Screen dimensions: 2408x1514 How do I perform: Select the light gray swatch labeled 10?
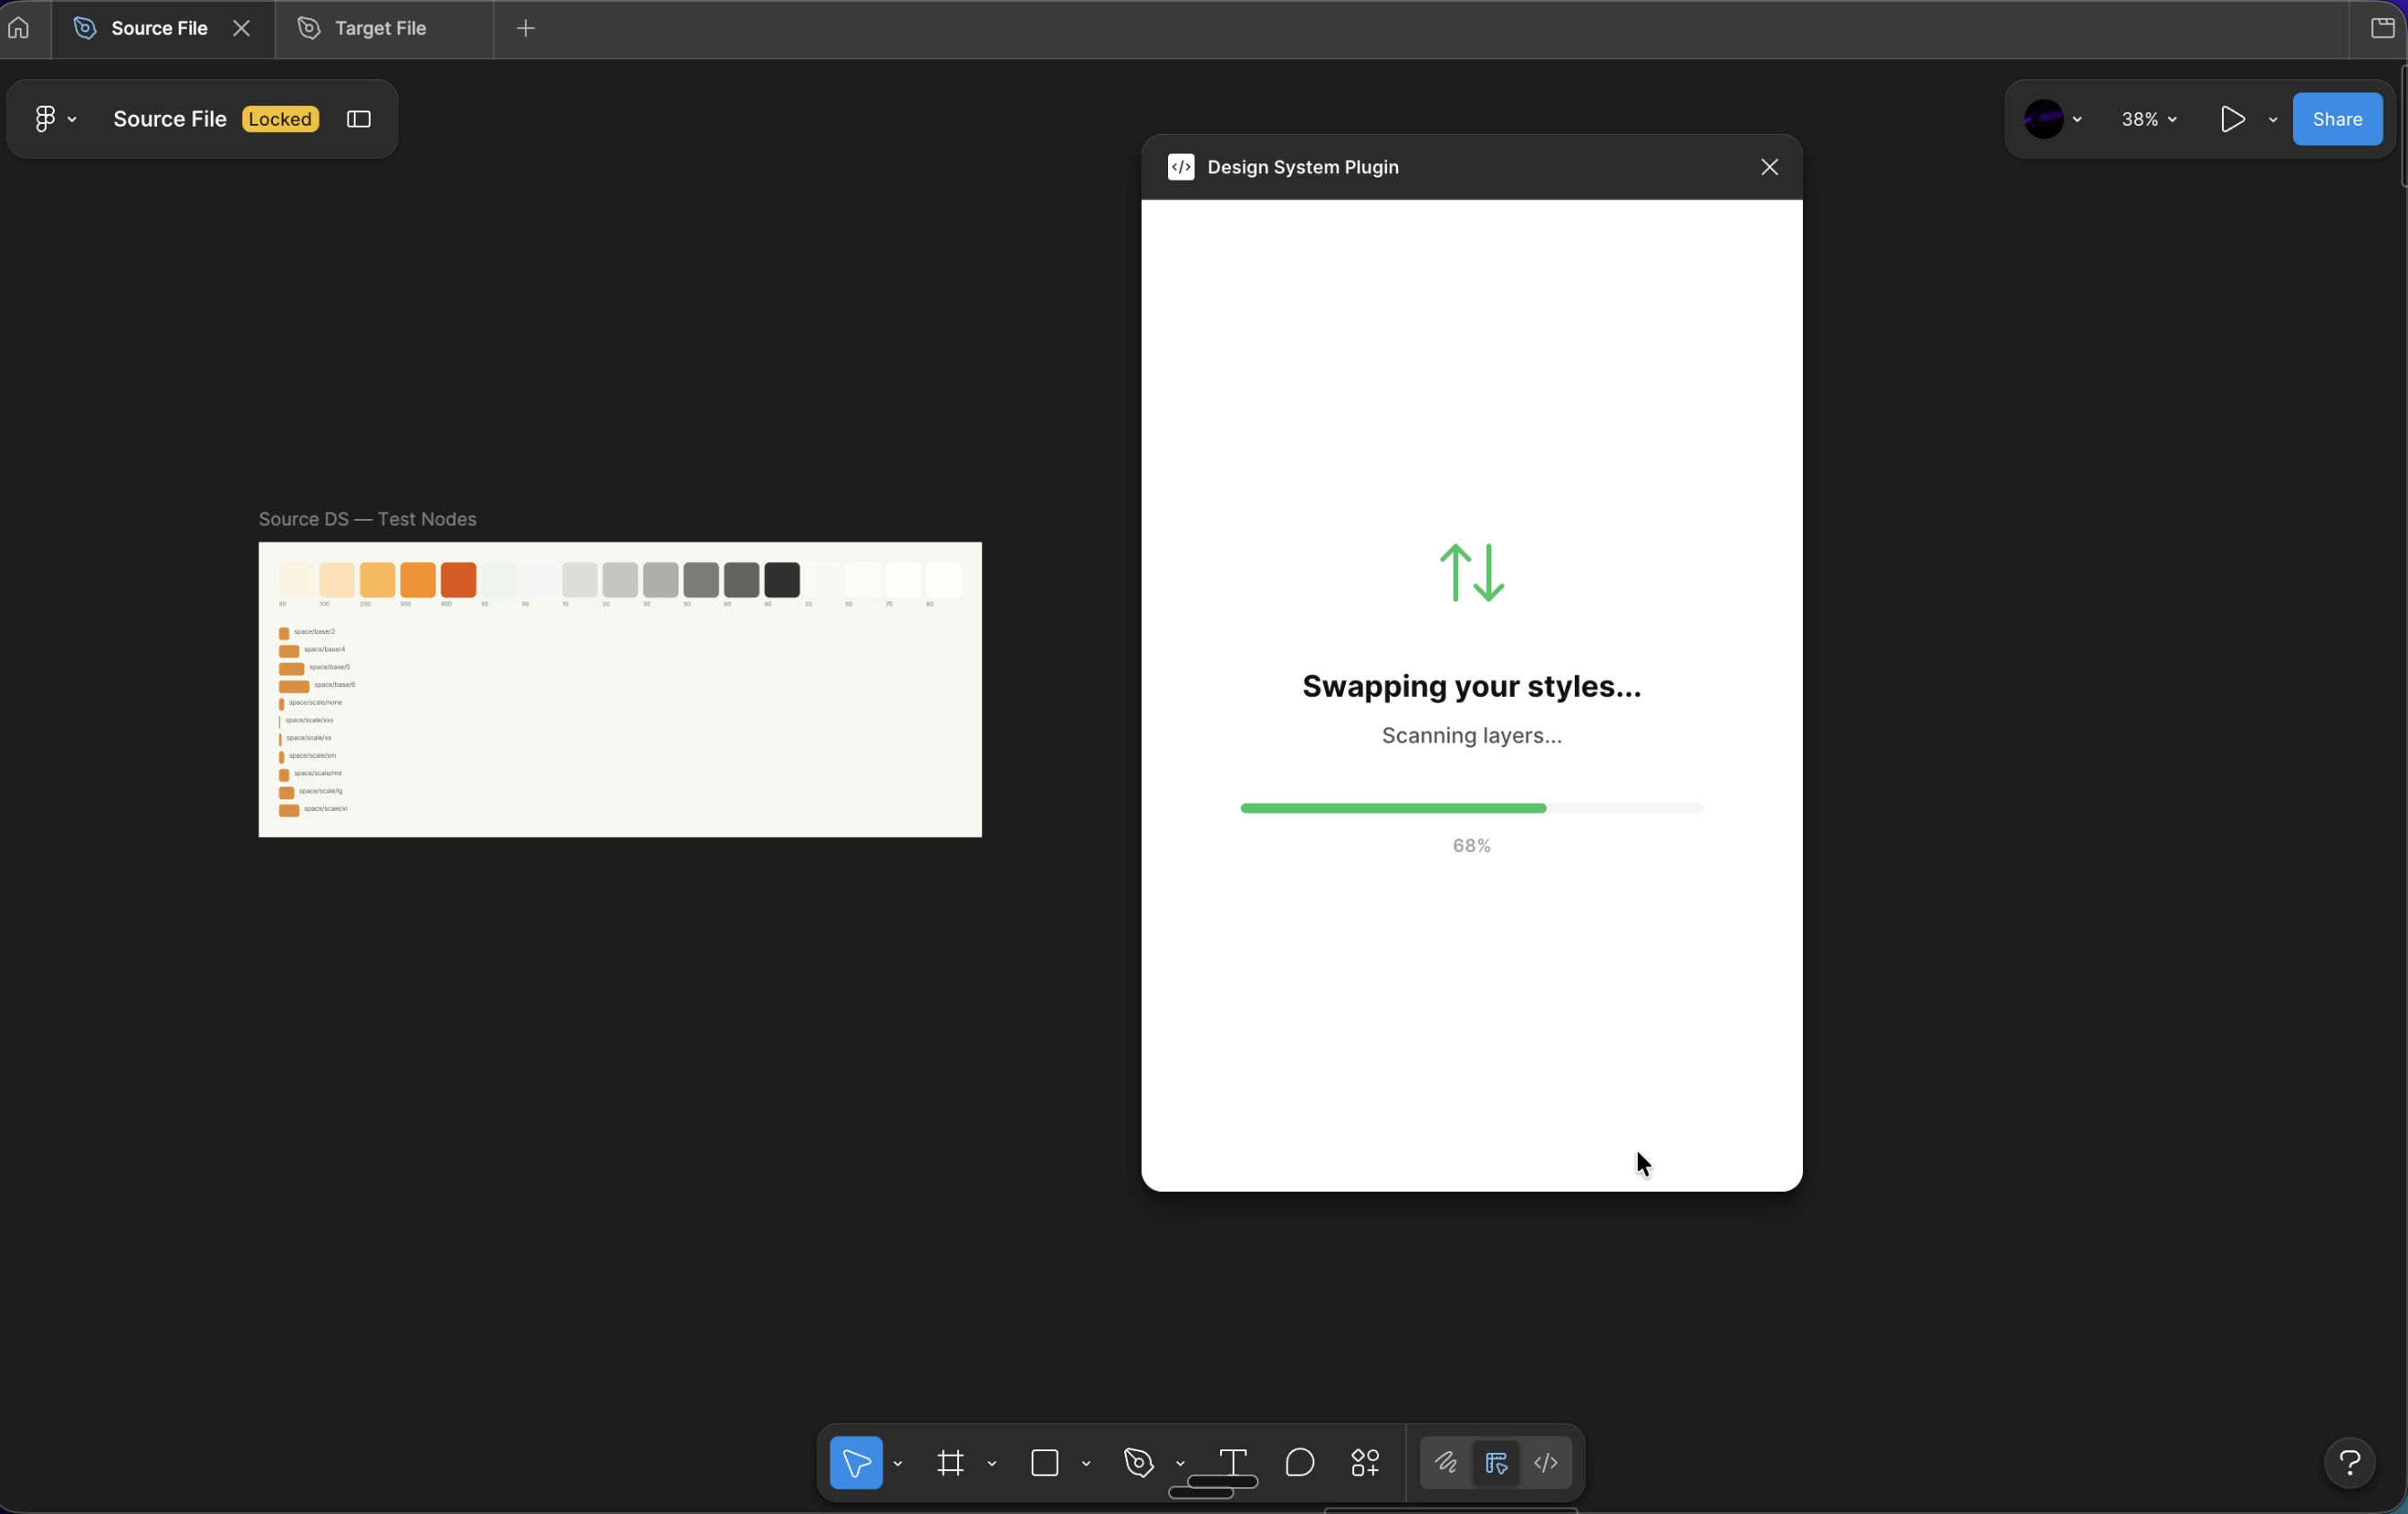tap(580, 580)
